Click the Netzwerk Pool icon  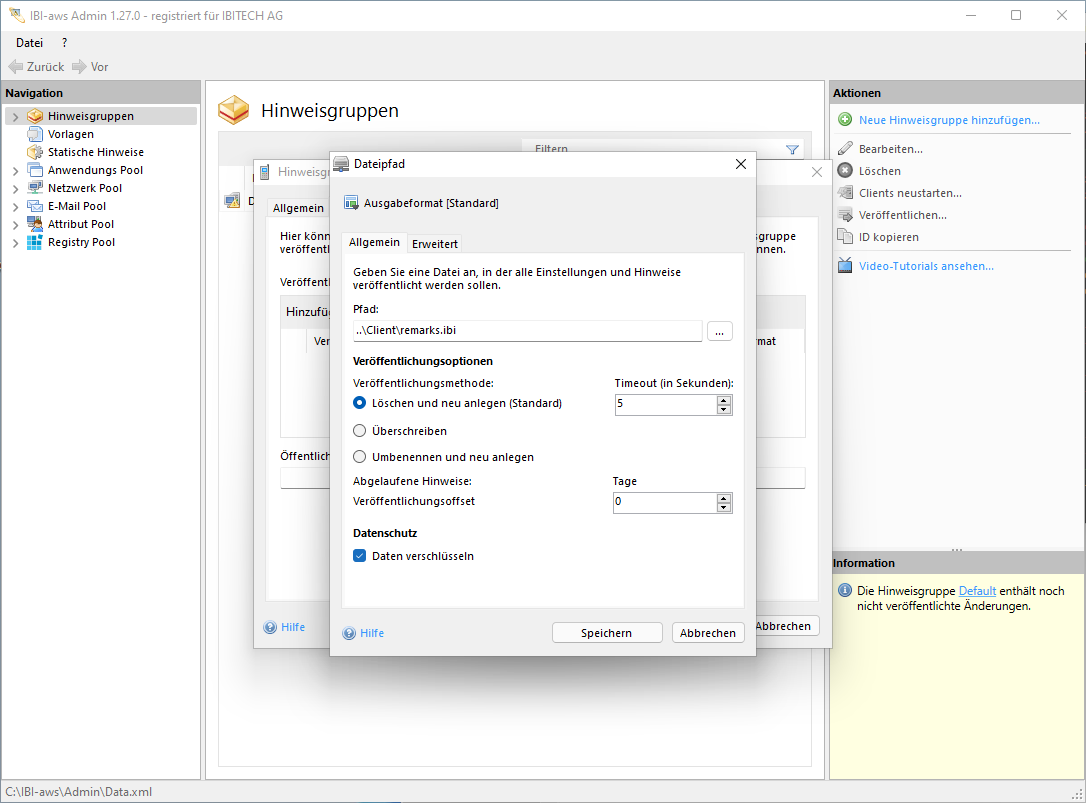35,188
